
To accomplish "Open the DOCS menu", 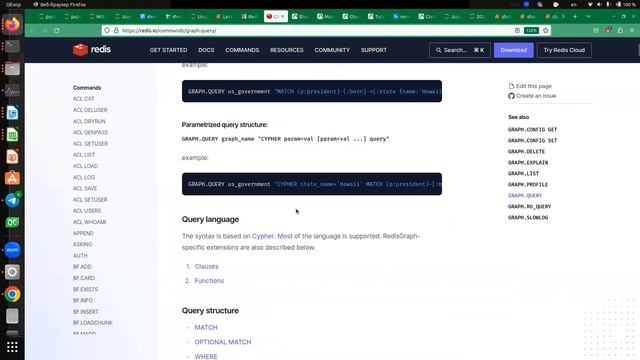I will (x=206, y=50).
